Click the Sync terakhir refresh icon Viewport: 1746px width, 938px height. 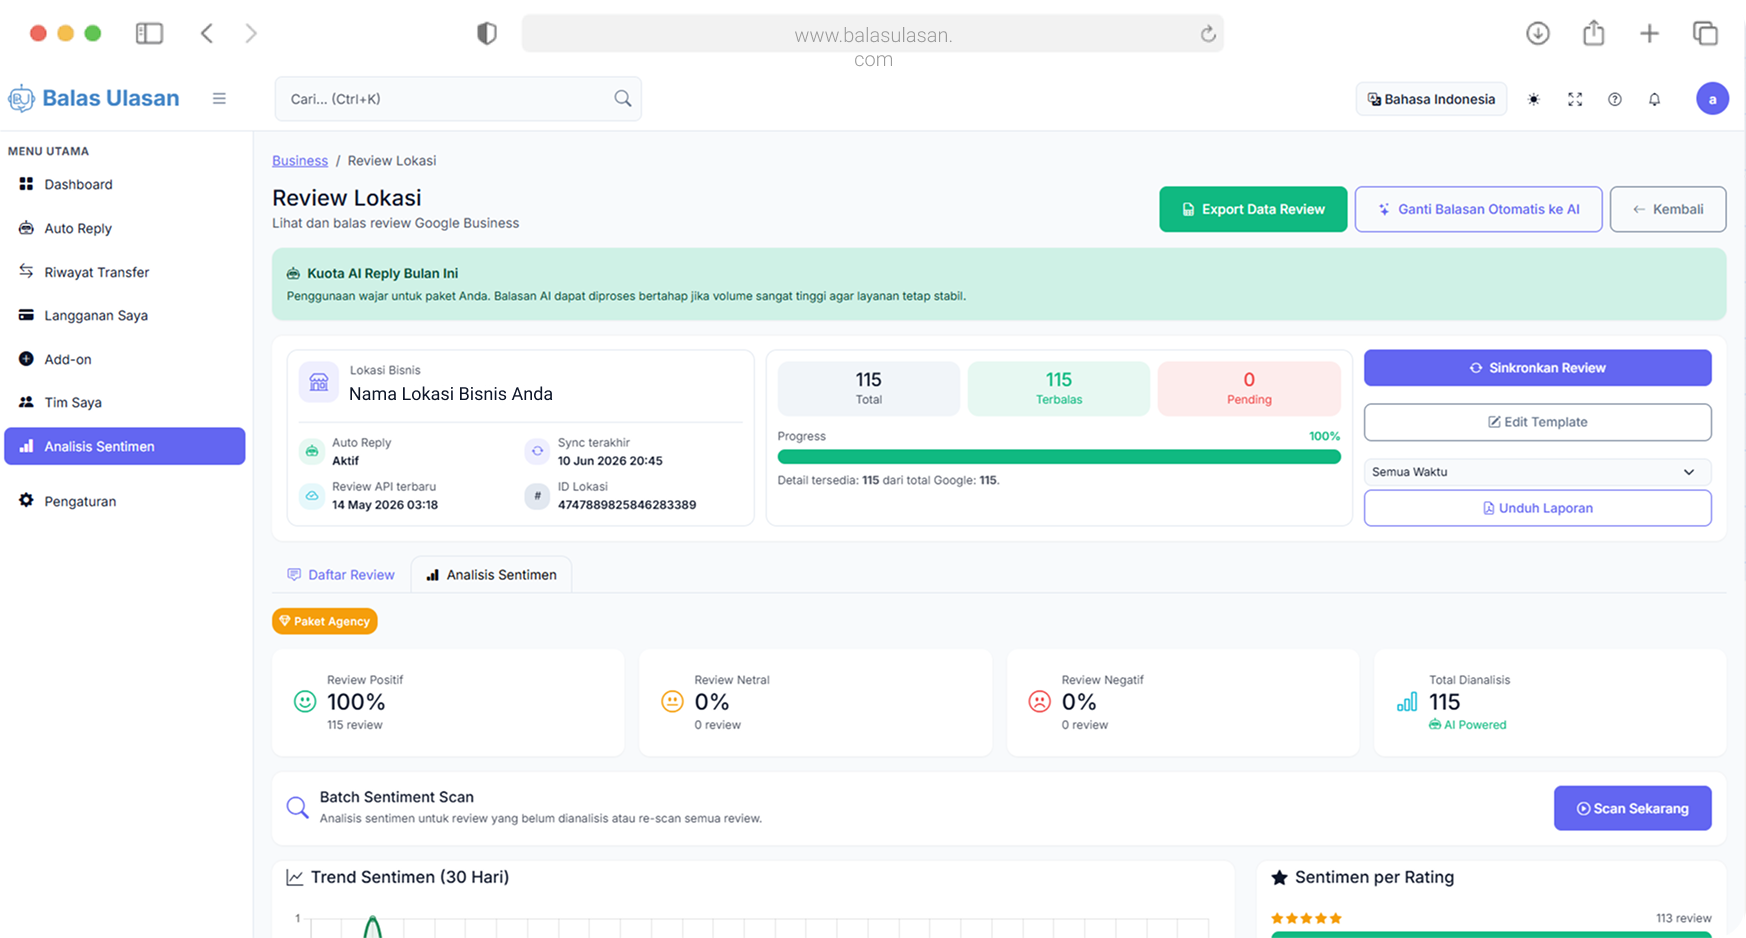click(537, 451)
